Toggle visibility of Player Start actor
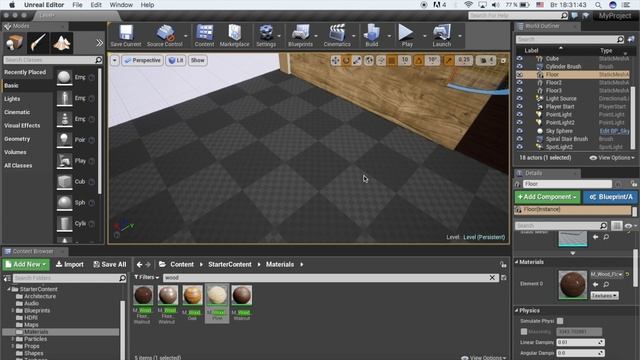 click(x=520, y=107)
